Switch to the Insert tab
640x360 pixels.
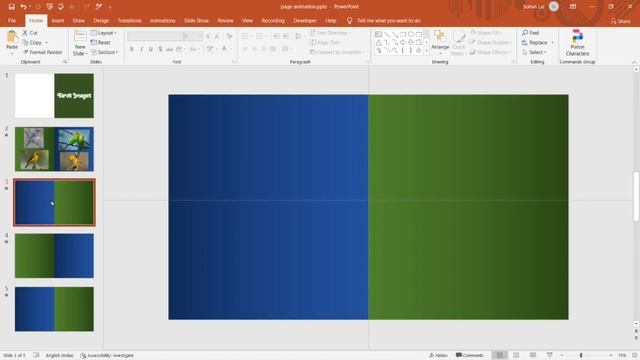tap(58, 20)
